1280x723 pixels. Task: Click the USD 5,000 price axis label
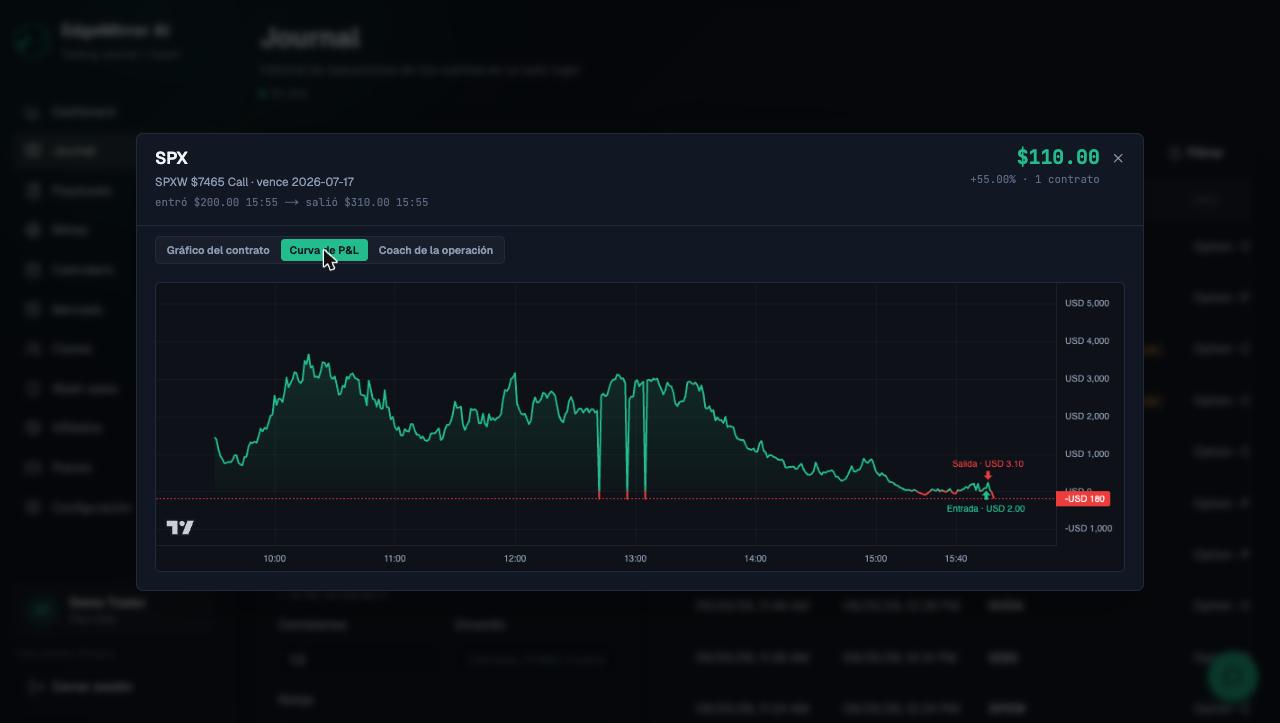1087,303
